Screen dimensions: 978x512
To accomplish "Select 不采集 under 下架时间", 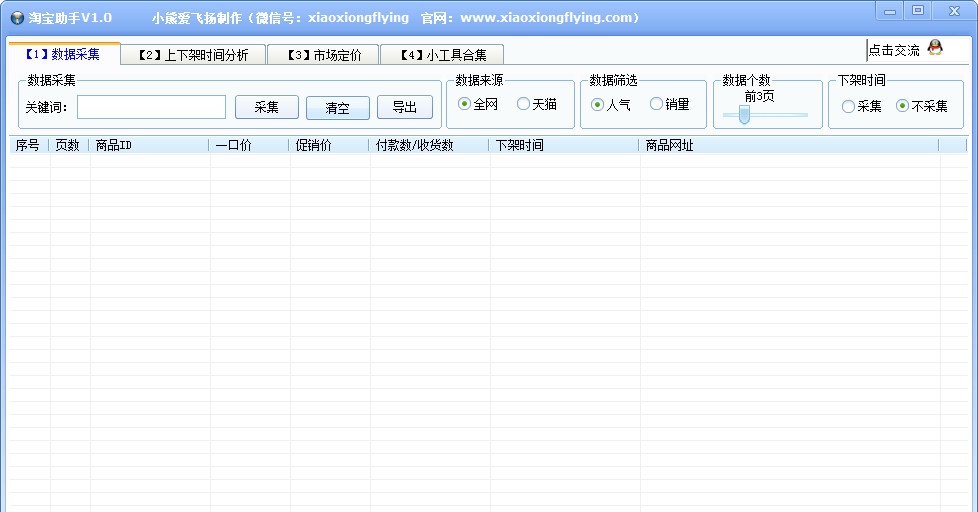I will coord(922,106).
